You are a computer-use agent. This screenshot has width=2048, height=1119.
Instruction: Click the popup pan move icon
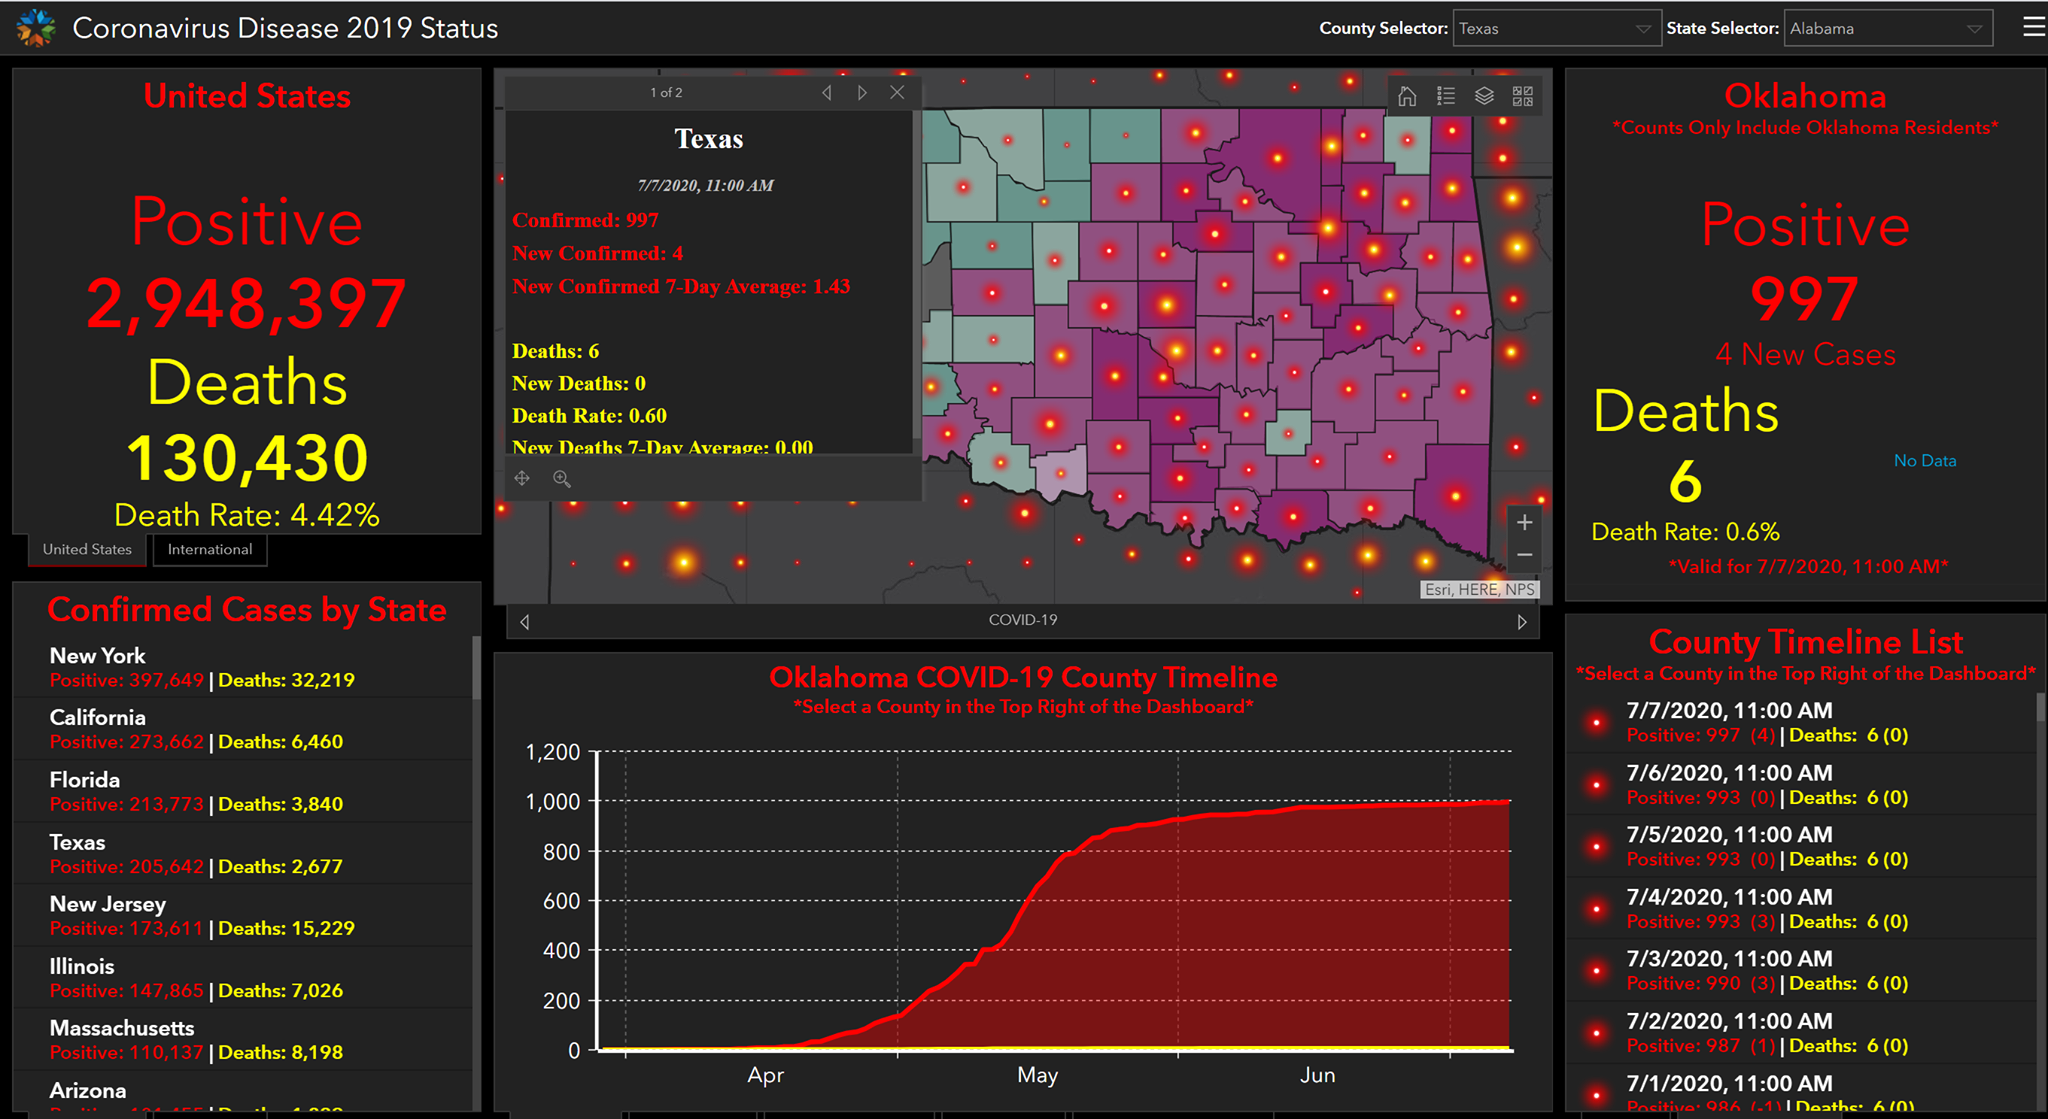522,479
